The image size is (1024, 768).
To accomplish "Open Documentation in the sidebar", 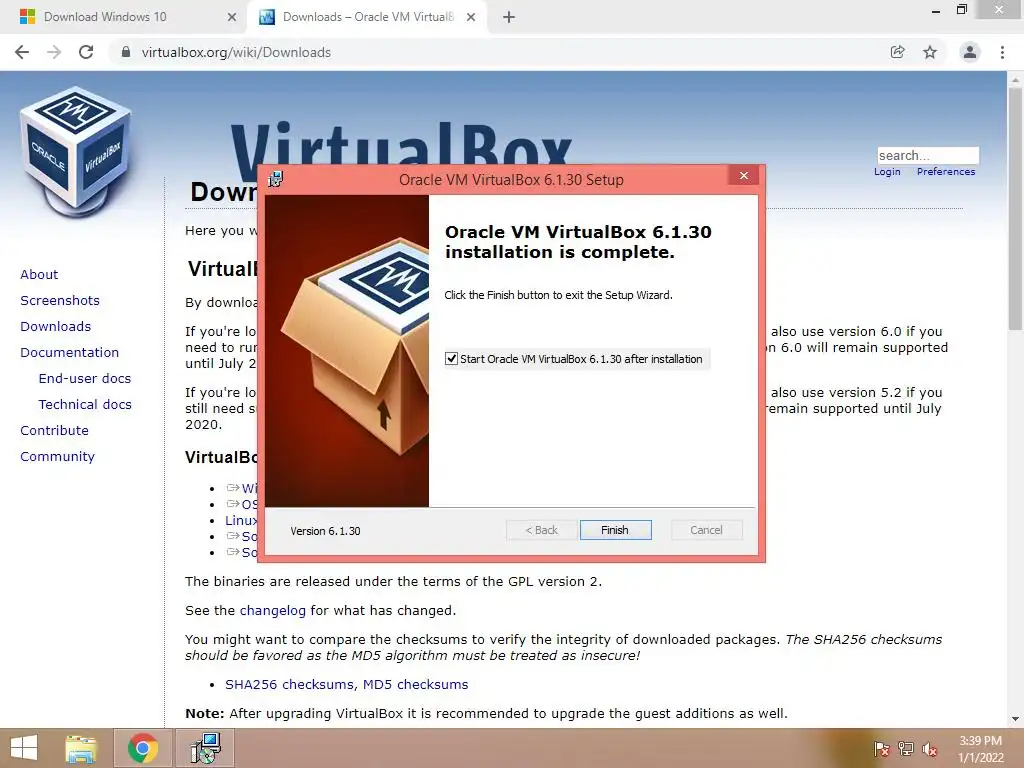I will tap(70, 353).
